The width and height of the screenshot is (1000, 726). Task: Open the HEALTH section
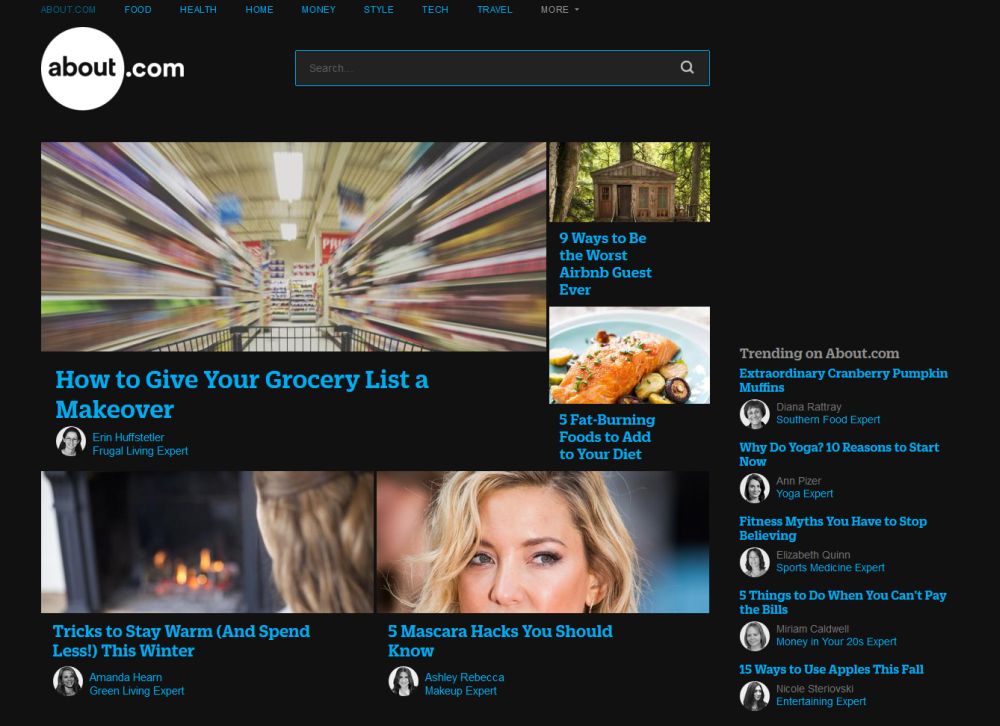pos(198,9)
